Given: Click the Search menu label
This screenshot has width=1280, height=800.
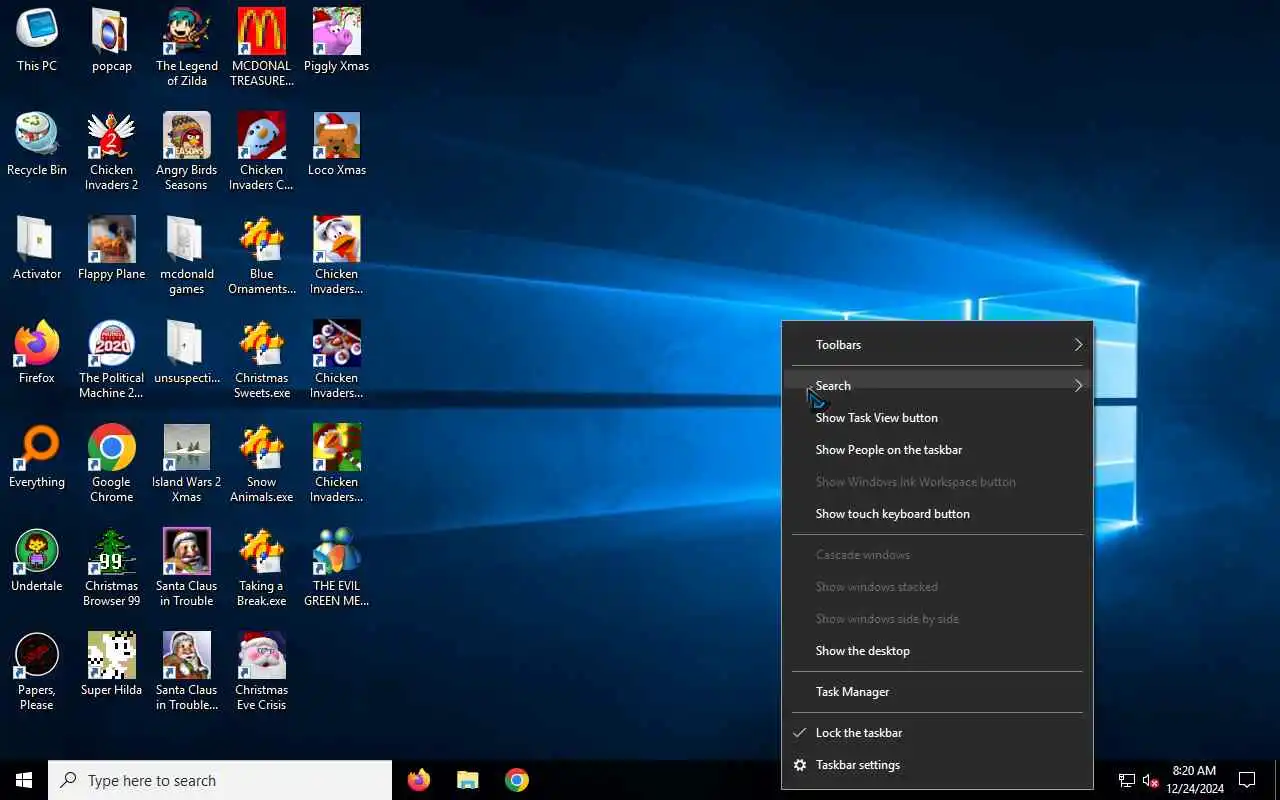Looking at the screenshot, I should tap(833, 386).
